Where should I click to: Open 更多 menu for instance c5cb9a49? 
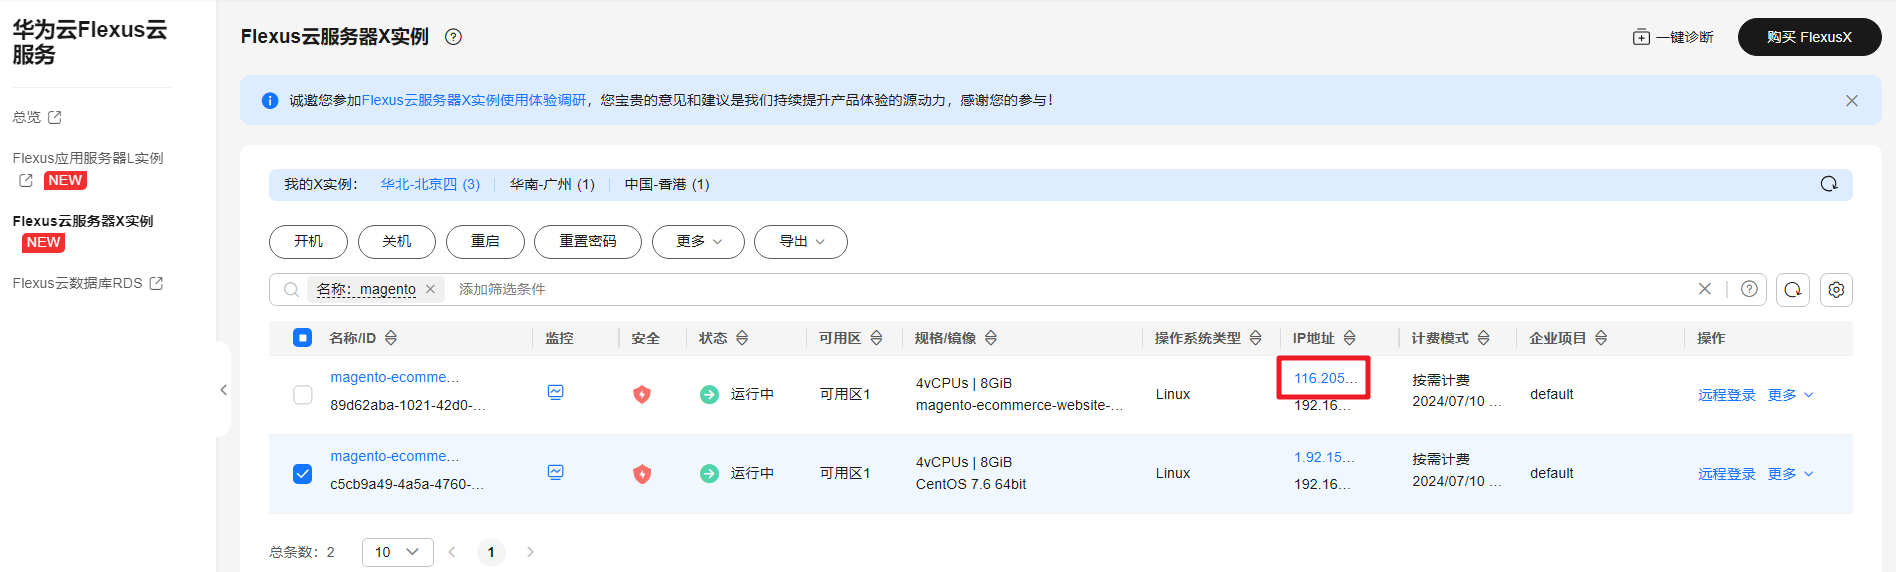point(1790,474)
